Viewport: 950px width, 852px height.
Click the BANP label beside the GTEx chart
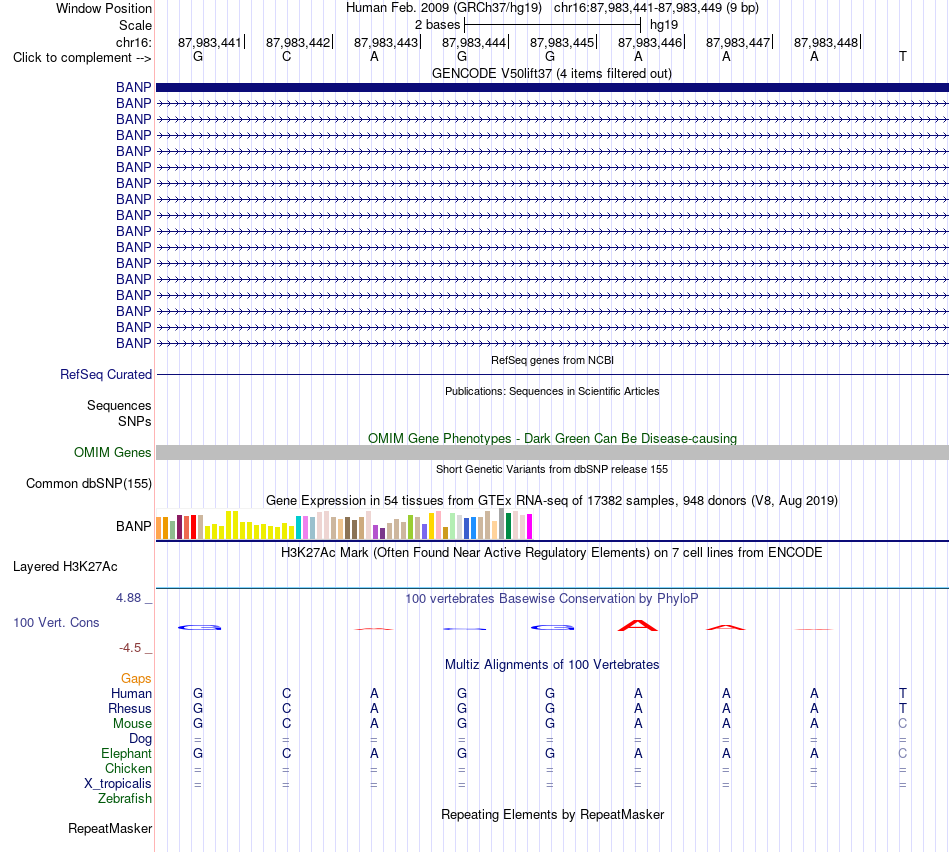133,526
